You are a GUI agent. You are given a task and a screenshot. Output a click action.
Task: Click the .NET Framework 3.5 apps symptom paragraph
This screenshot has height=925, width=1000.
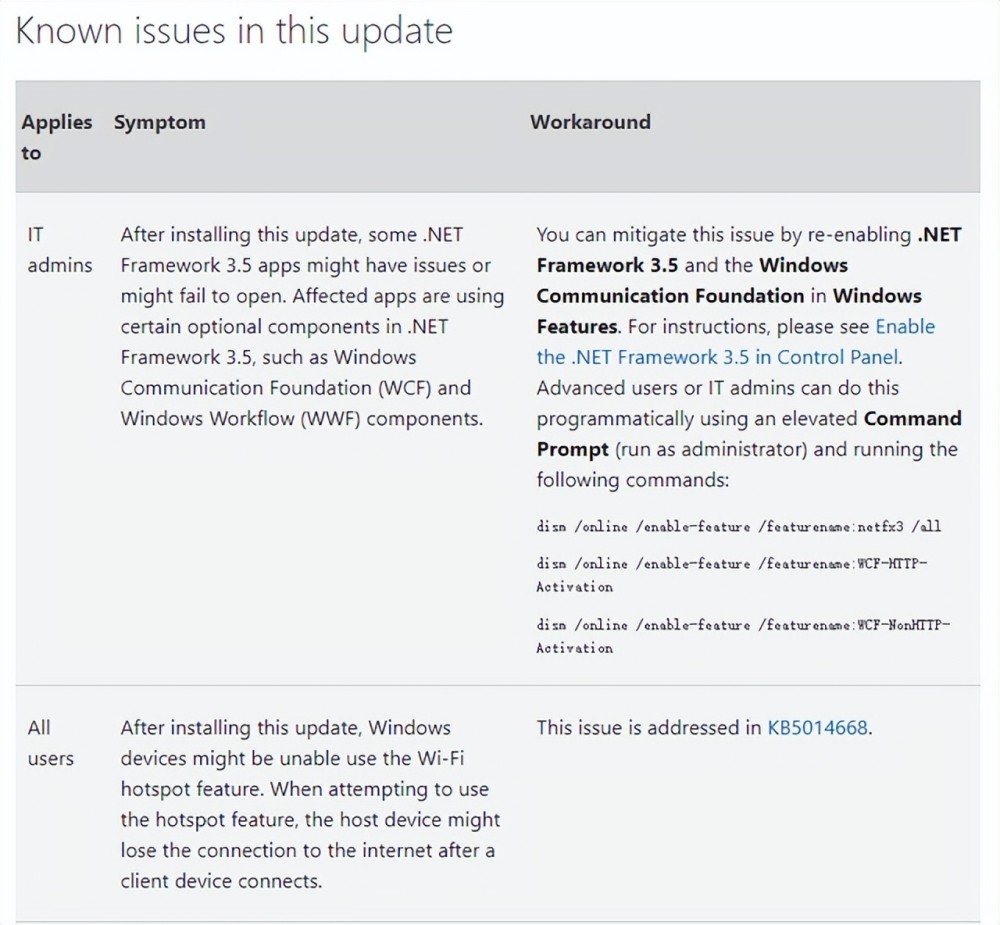pos(311,326)
